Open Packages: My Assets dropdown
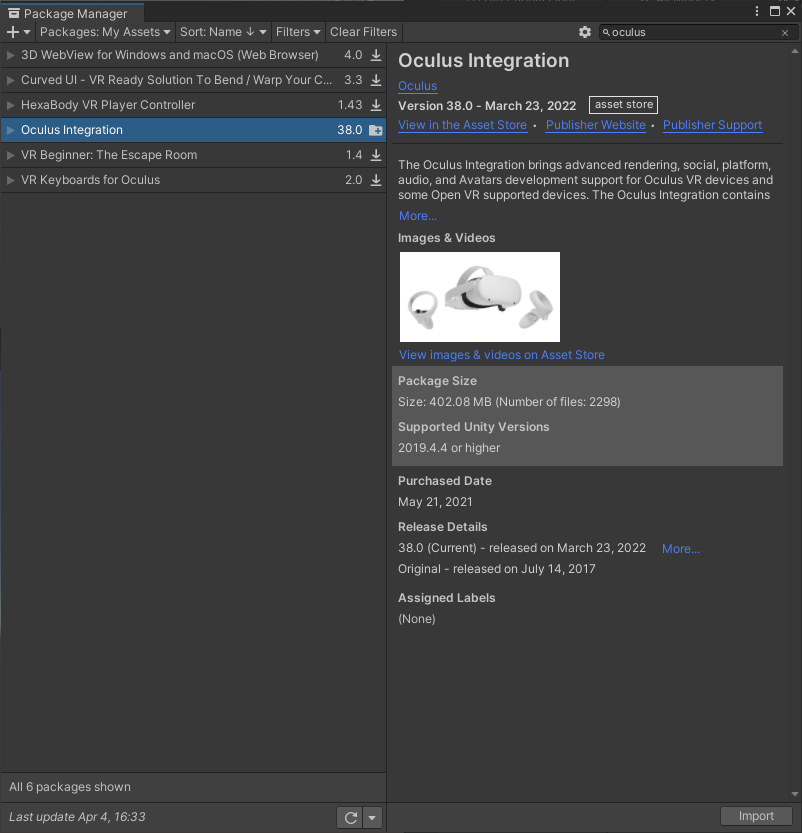This screenshot has width=802, height=833. [105, 32]
